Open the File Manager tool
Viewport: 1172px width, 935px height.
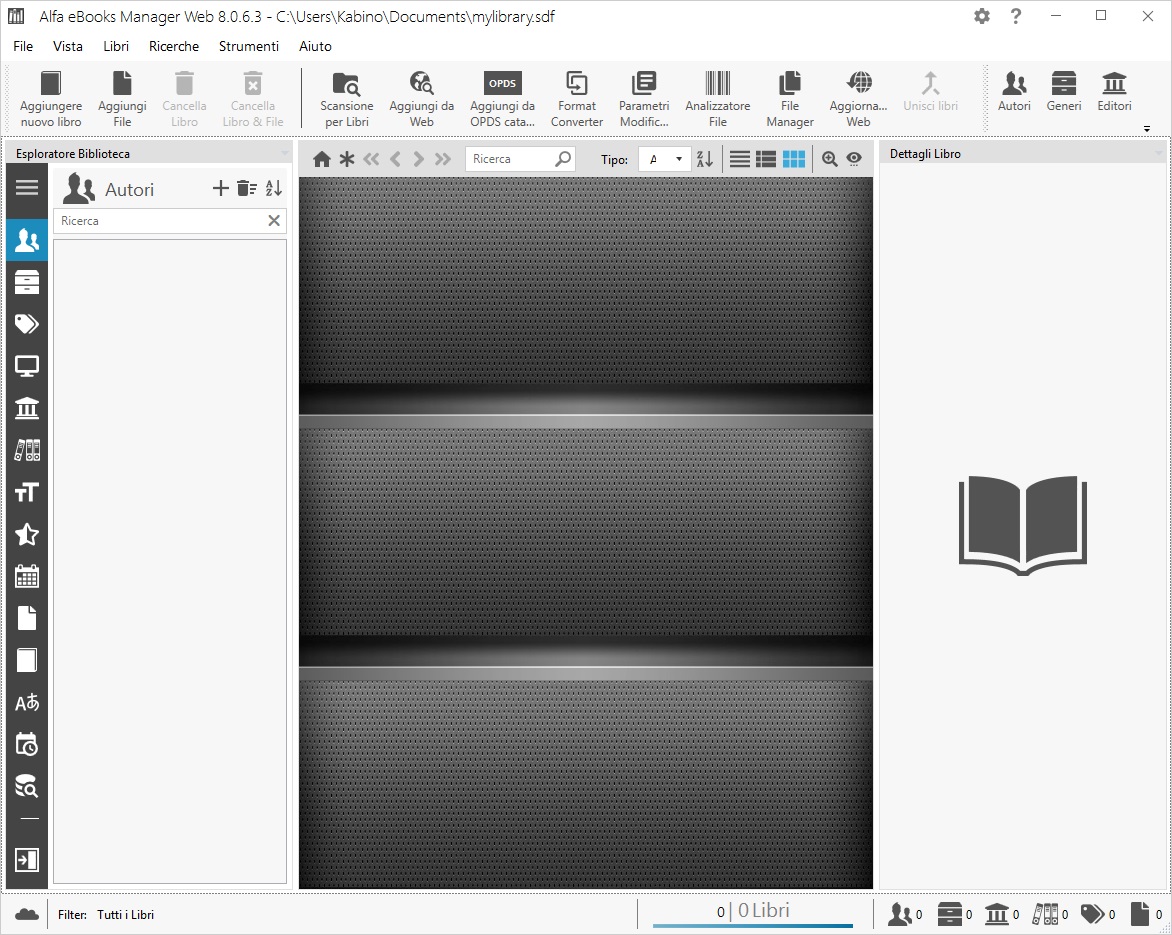pos(789,99)
